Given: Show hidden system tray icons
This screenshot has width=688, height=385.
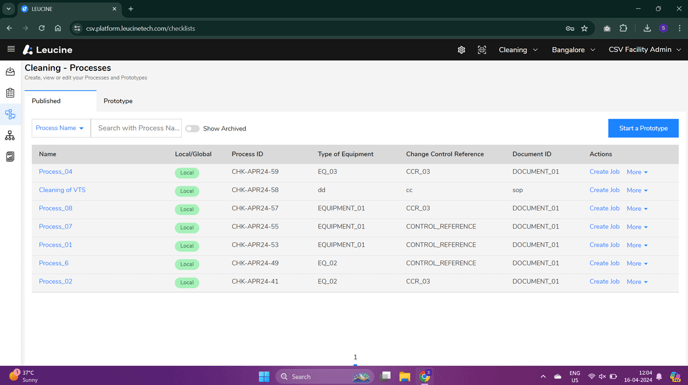Looking at the screenshot, I should (543, 377).
